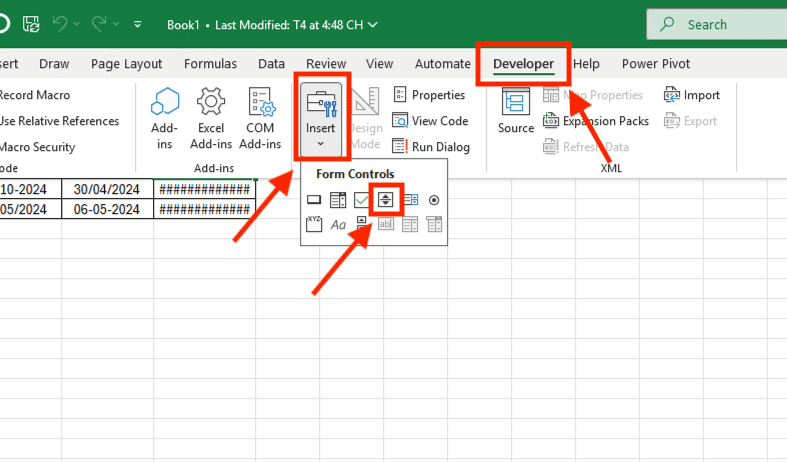Click the Redo arrow

(99, 24)
